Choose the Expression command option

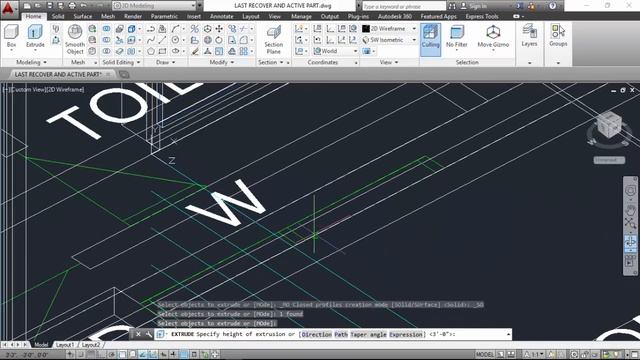406,334
